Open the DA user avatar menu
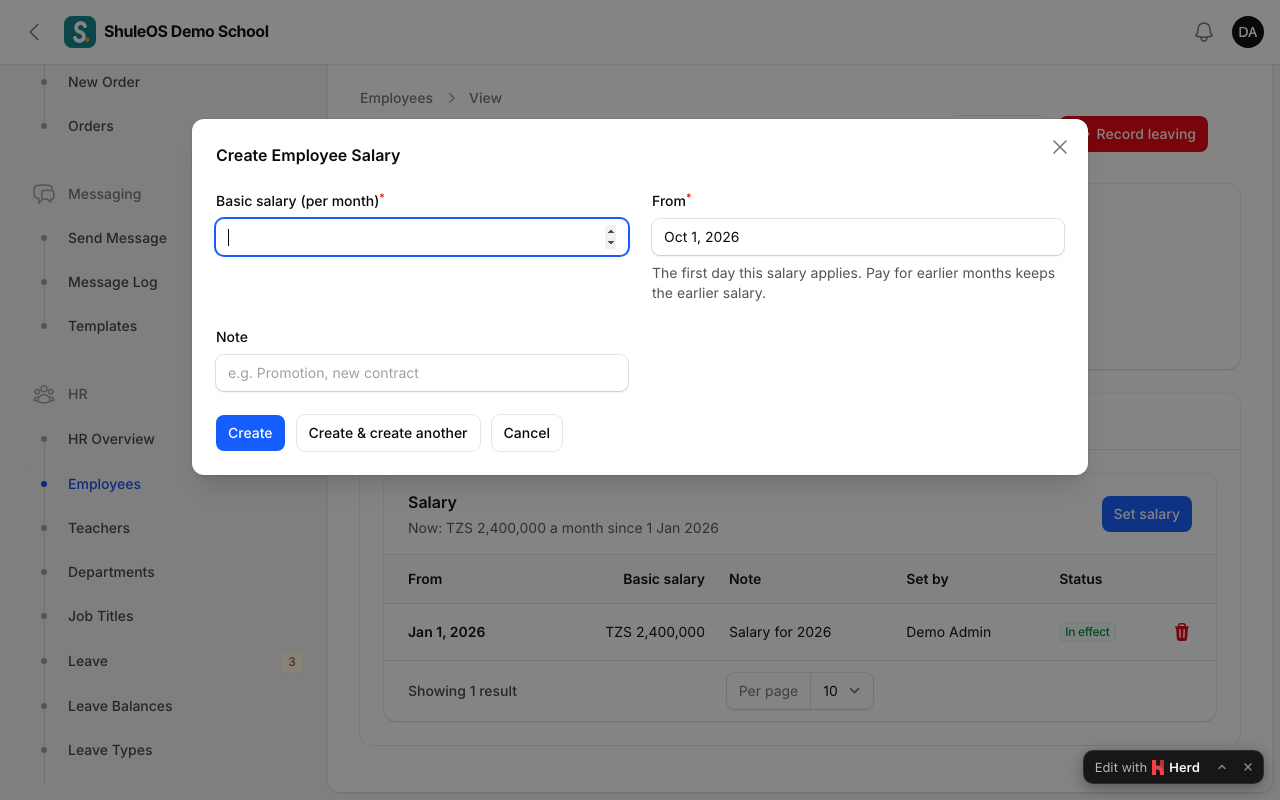This screenshot has height=800, width=1280. pos(1248,32)
